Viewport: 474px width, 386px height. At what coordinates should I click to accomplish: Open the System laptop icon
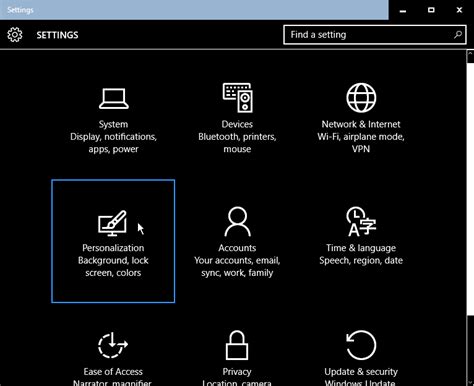(114, 98)
